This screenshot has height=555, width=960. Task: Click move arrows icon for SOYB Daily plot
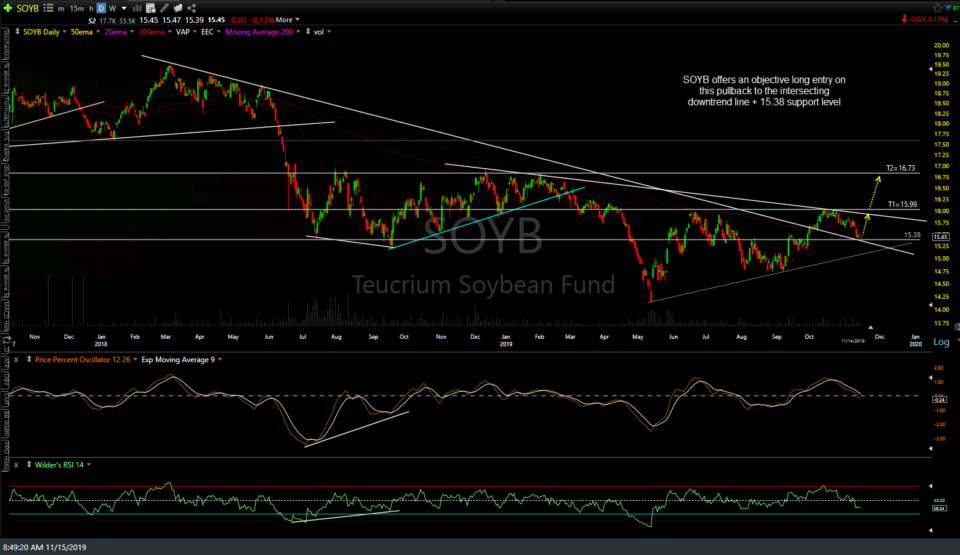(x=17, y=32)
